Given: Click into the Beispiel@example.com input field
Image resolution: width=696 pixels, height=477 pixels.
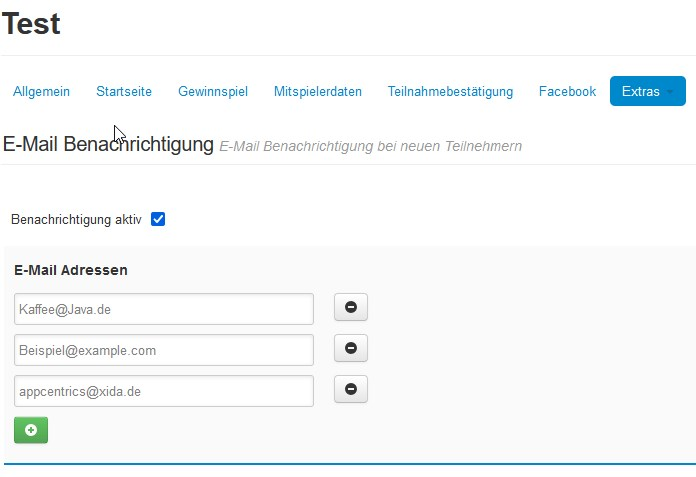Looking at the screenshot, I should pos(164,350).
